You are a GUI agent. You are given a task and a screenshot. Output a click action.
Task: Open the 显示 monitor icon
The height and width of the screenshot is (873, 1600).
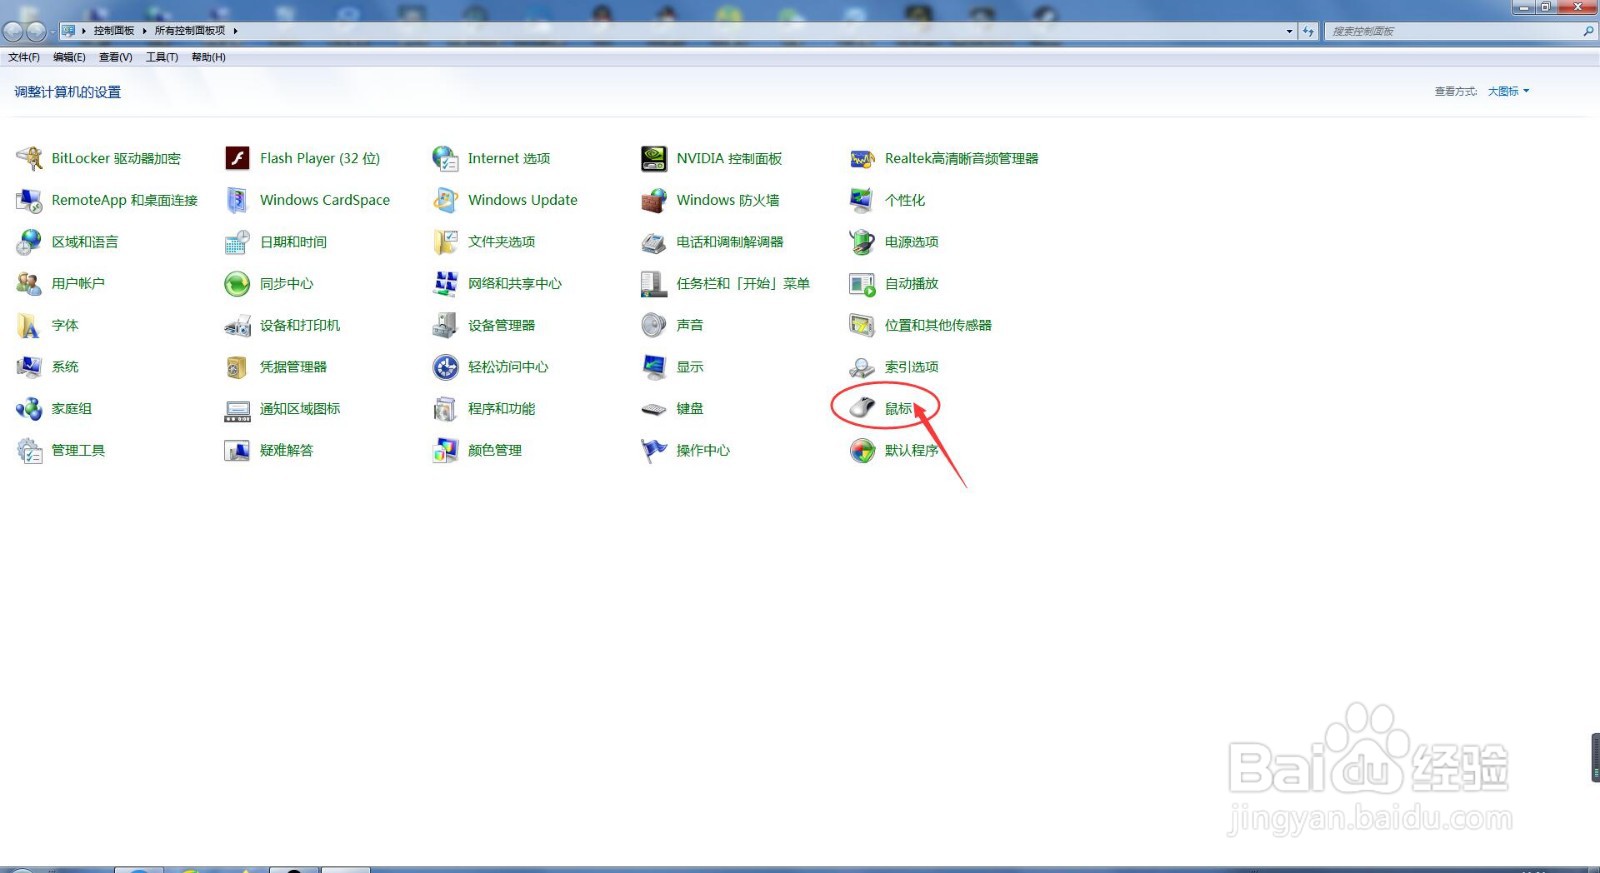click(654, 367)
